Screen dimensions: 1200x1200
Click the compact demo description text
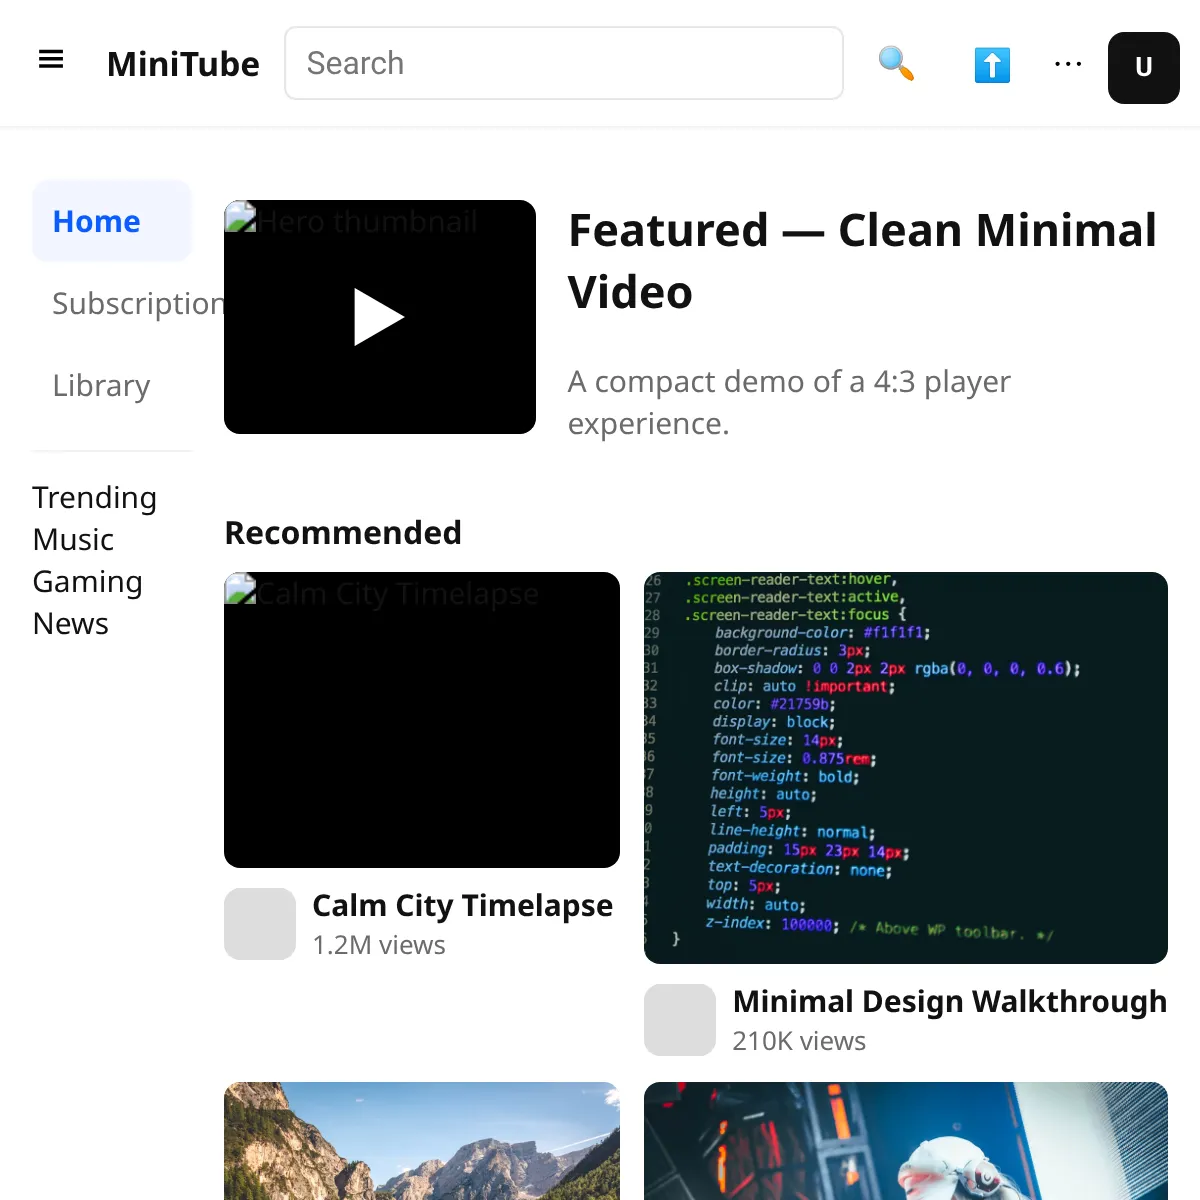[789, 402]
